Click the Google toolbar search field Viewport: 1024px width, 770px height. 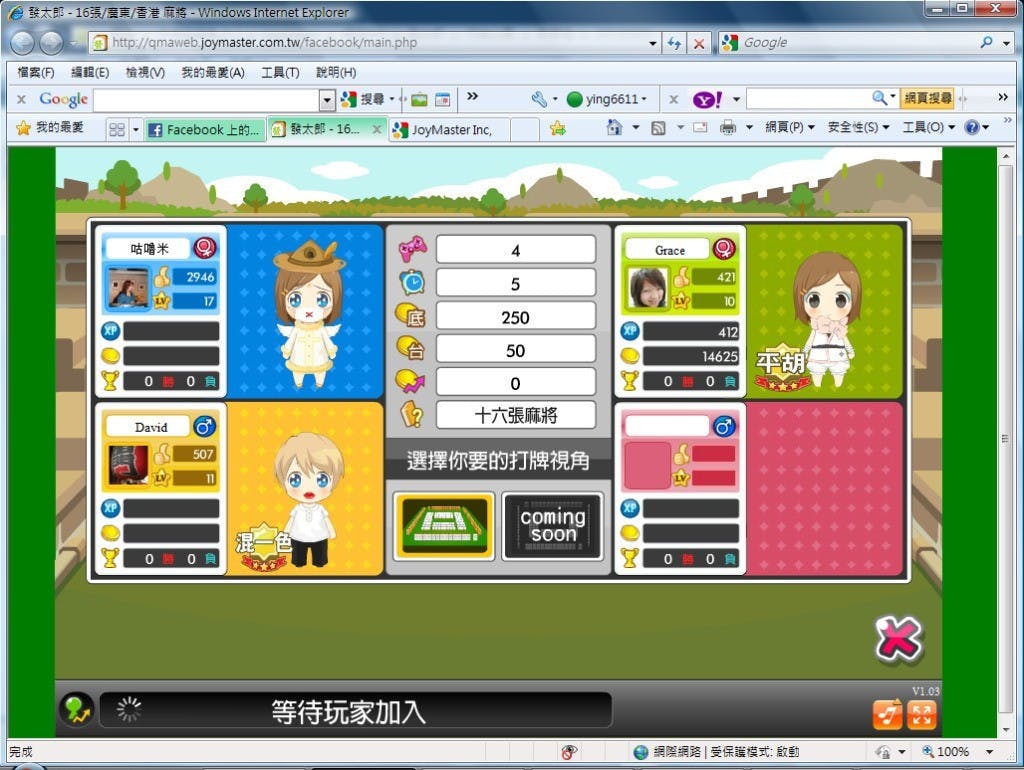(x=206, y=100)
